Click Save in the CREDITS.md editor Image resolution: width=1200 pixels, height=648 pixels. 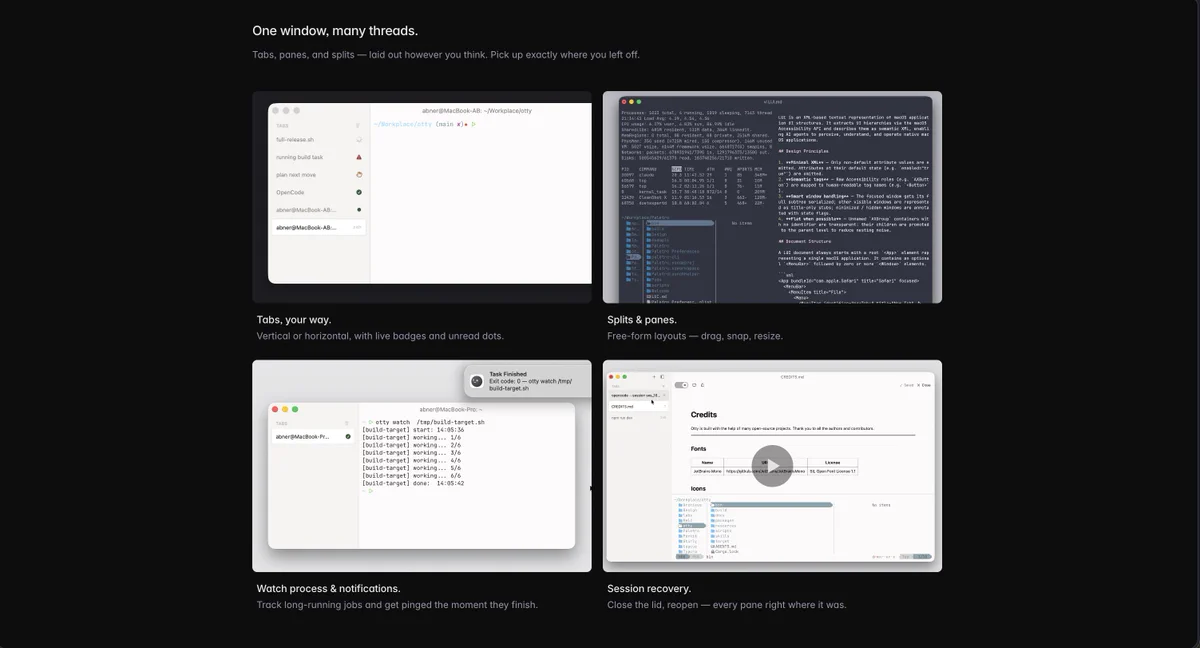(906, 385)
